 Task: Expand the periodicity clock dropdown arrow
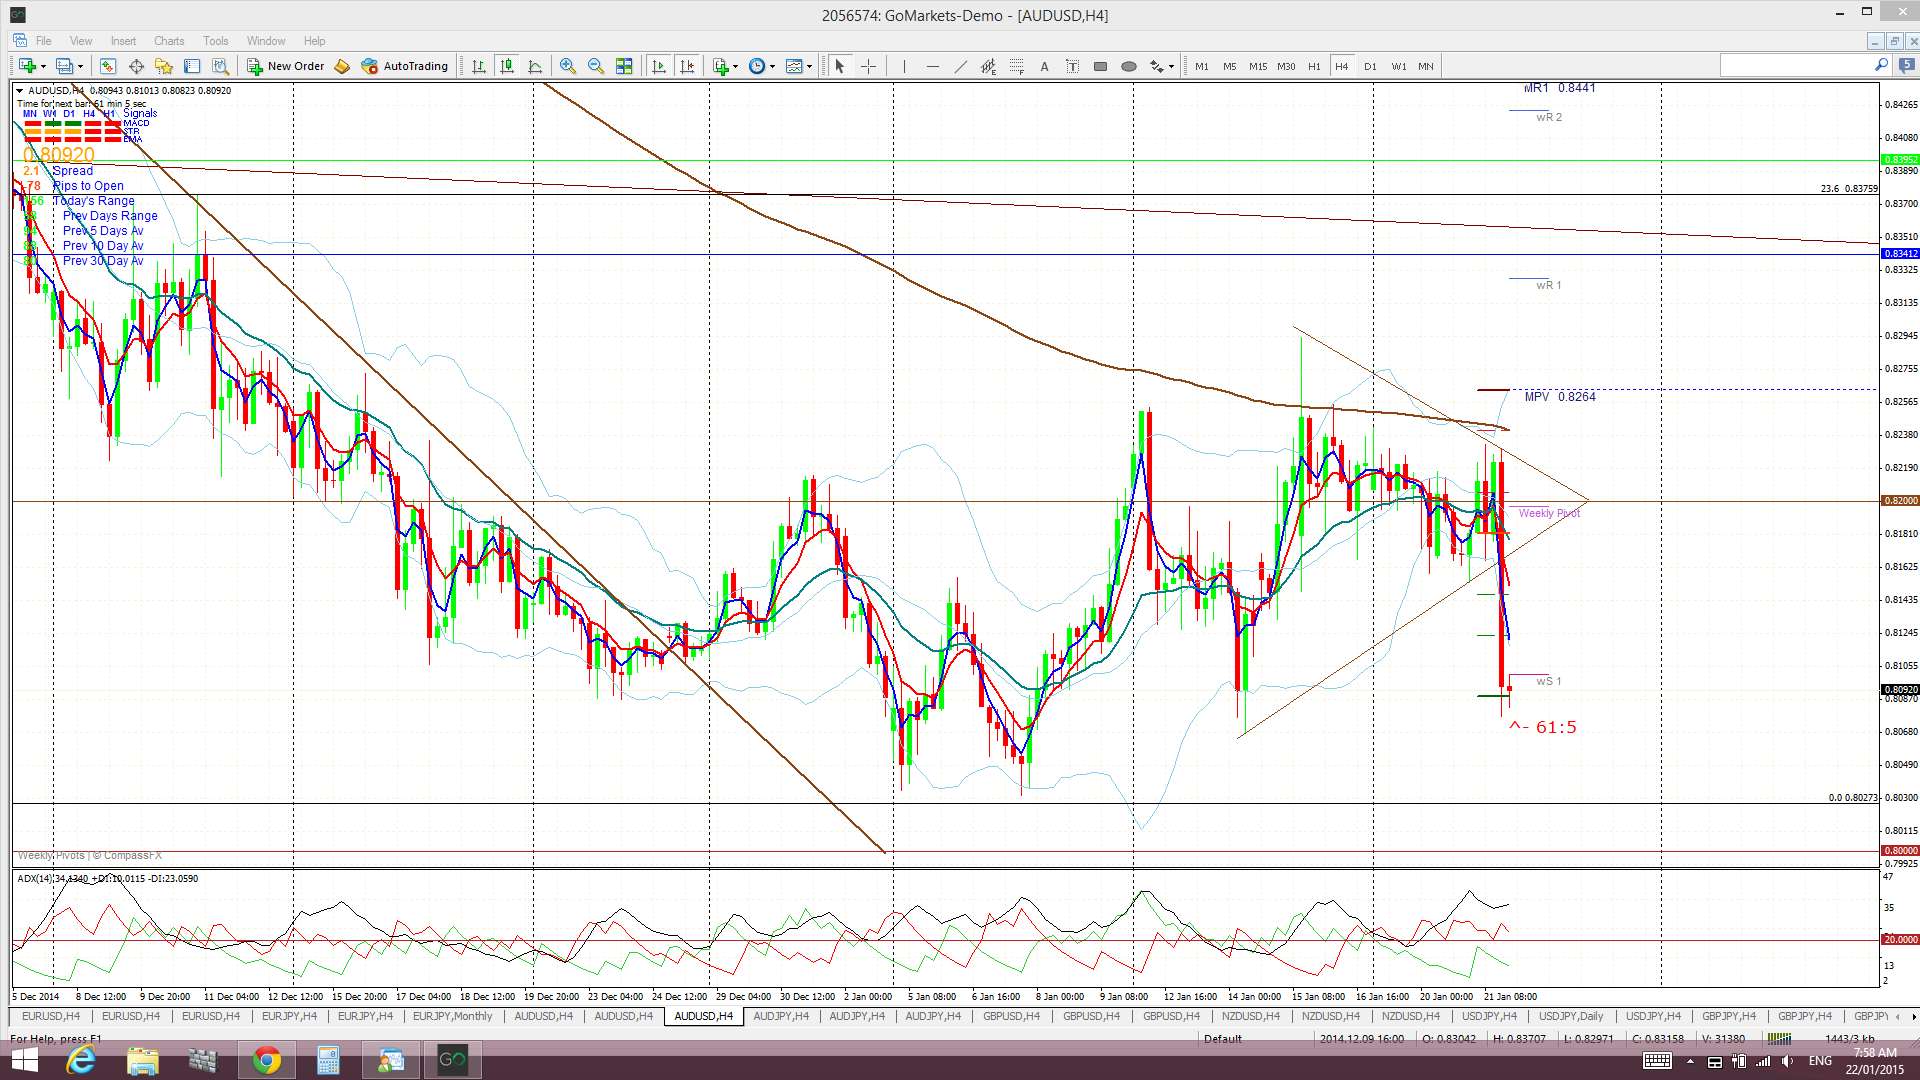coord(772,66)
